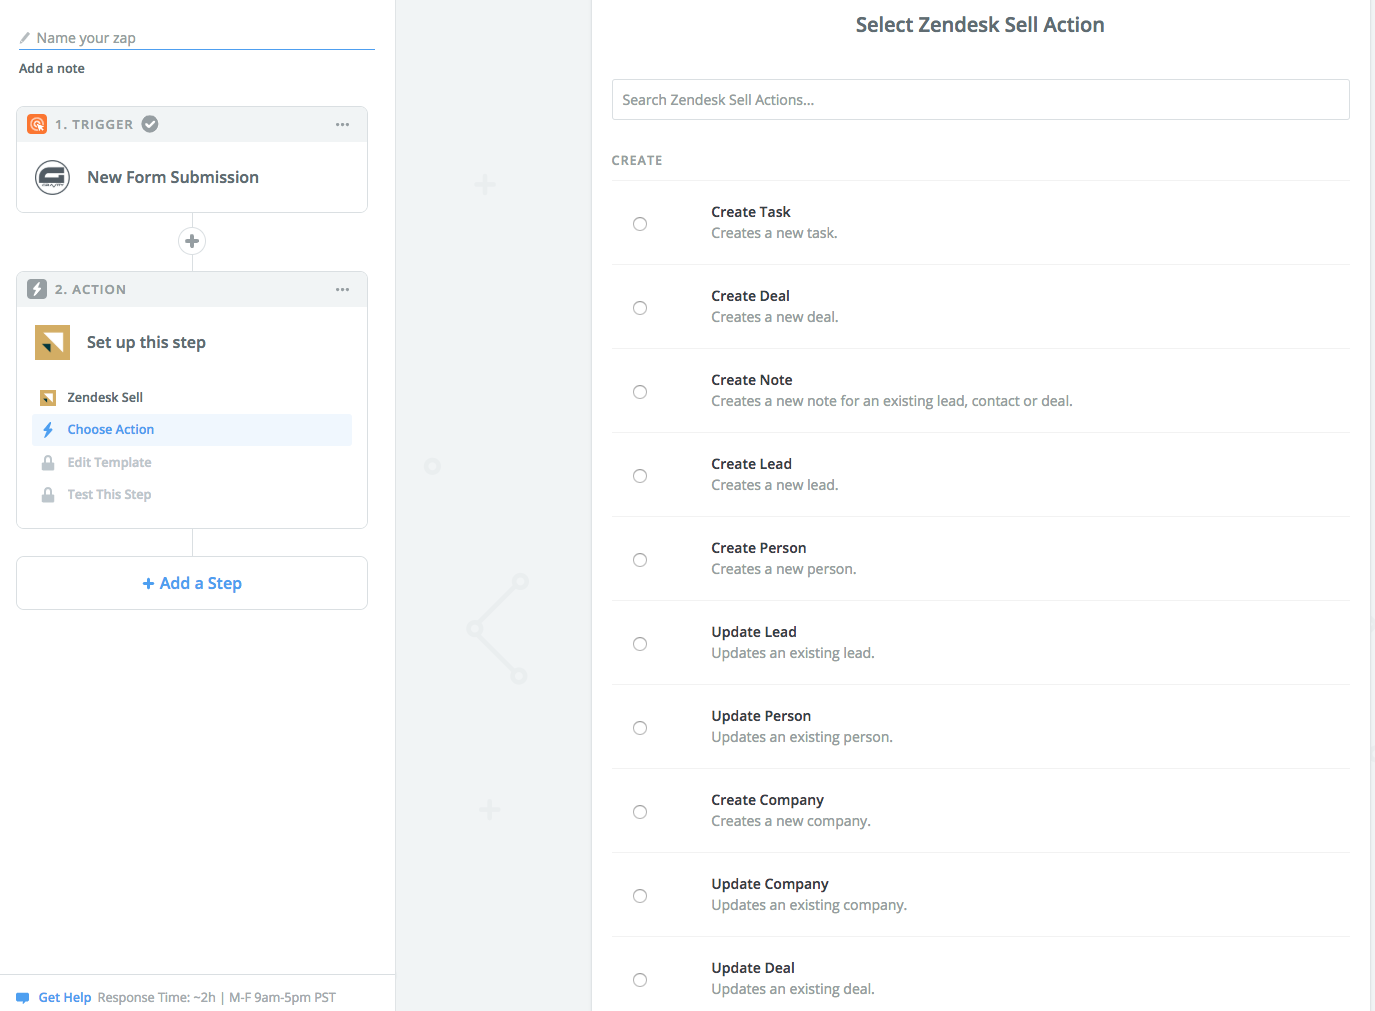1375x1011 pixels.
Task: Select the Create Lead radio button
Action: point(640,476)
